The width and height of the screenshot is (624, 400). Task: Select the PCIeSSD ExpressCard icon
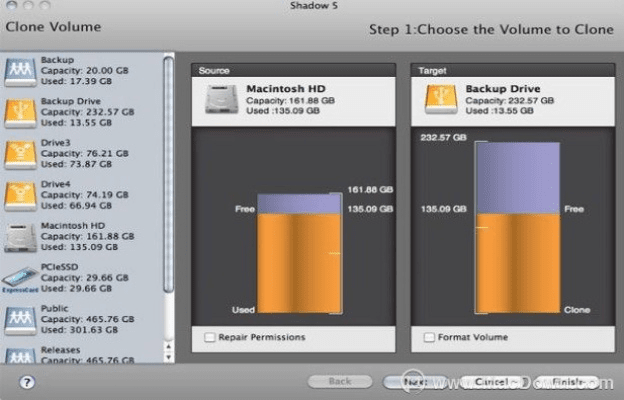pyautogui.click(x=21, y=277)
